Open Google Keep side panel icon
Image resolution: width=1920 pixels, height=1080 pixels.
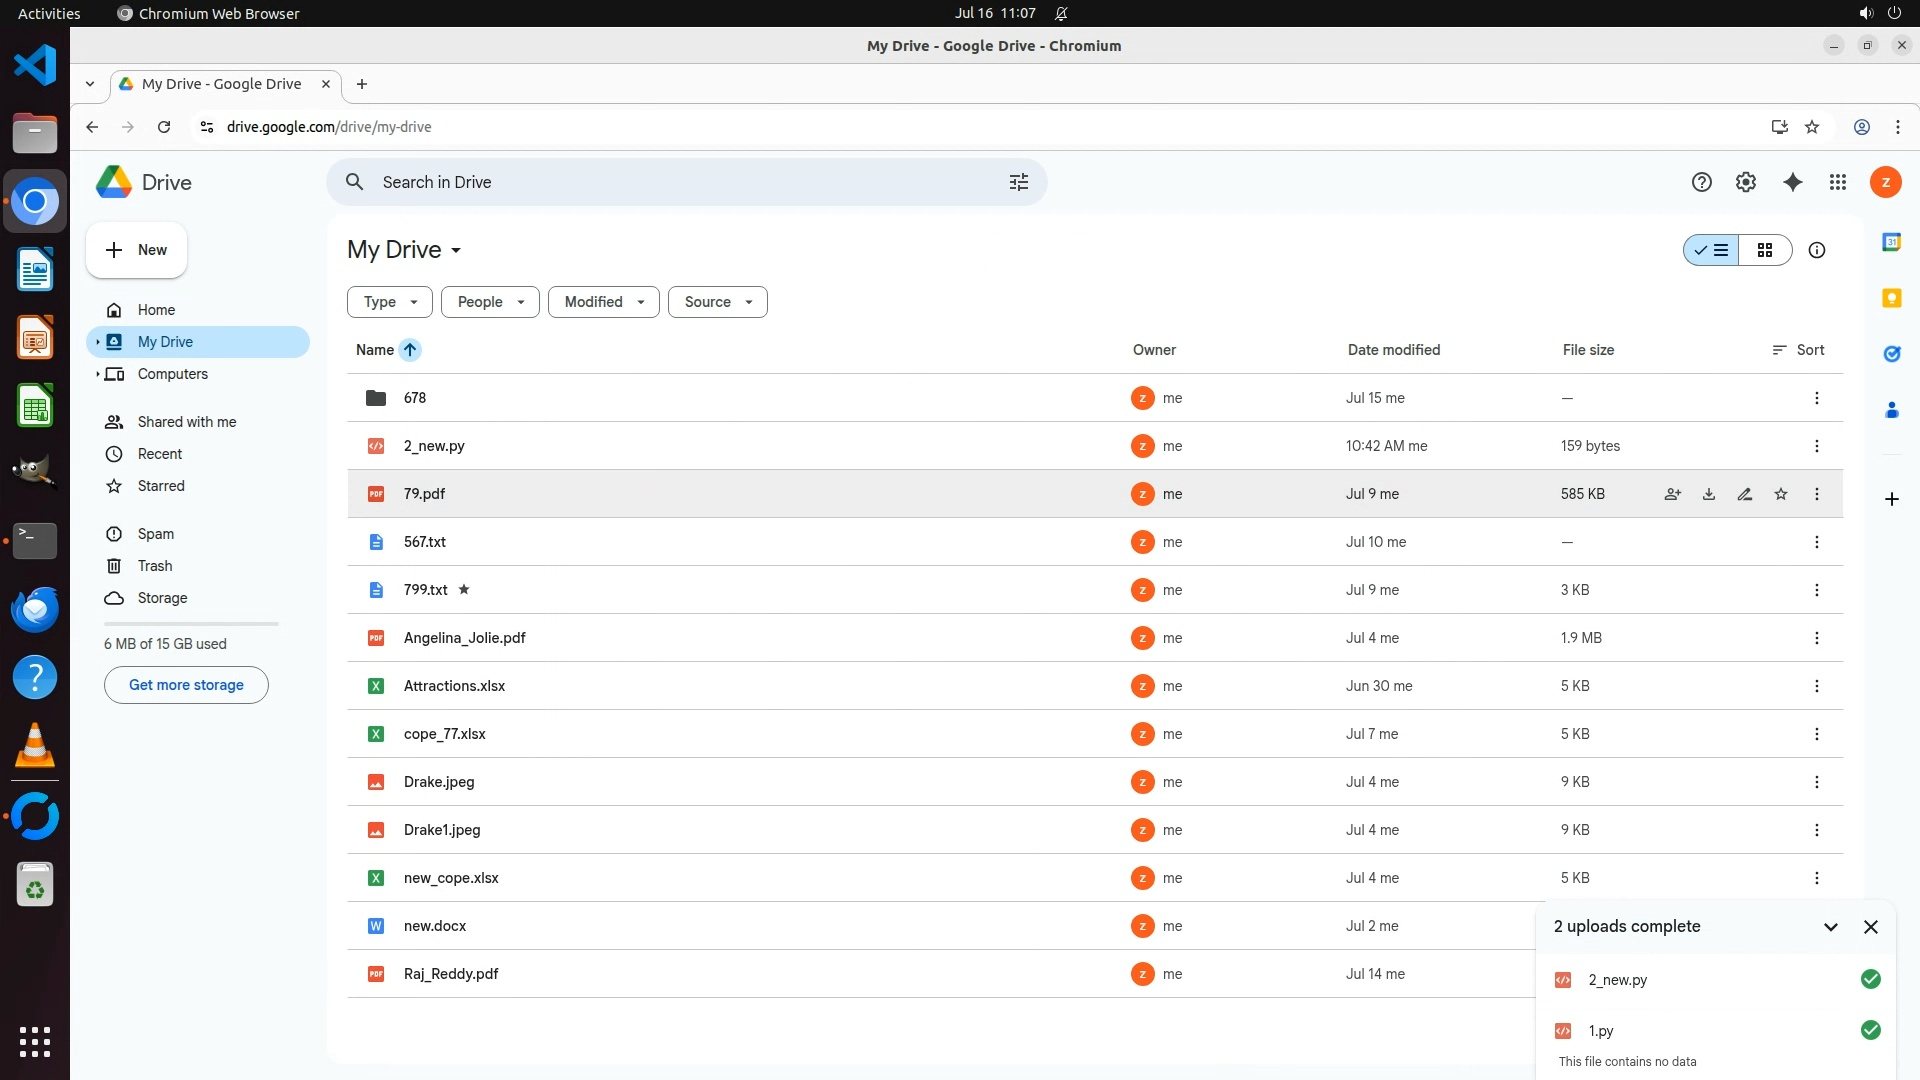pos(1891,298)
